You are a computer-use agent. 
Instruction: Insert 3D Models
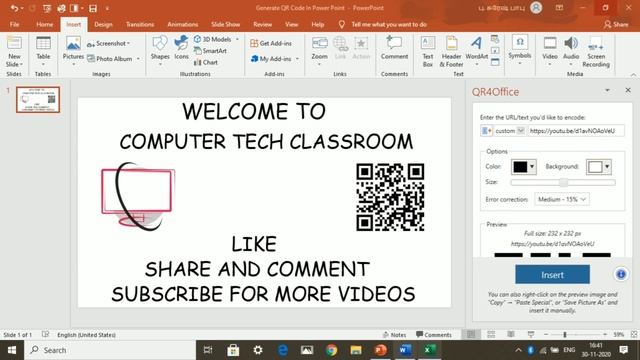[x=213, y=39]
